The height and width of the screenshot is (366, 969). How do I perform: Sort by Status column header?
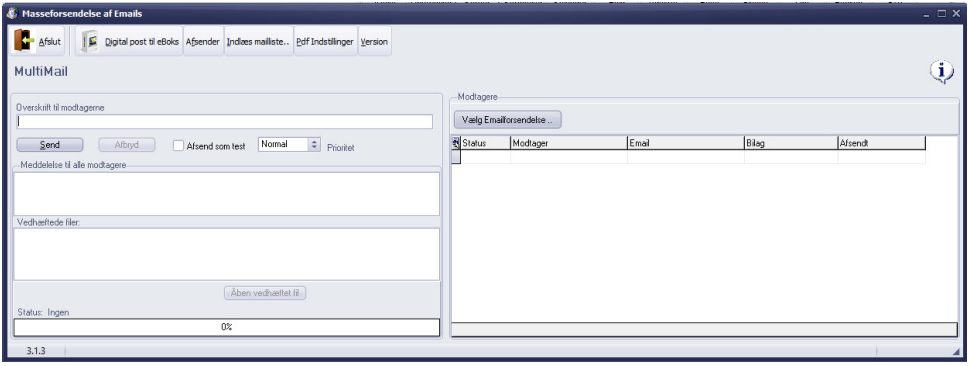point(486,143)
